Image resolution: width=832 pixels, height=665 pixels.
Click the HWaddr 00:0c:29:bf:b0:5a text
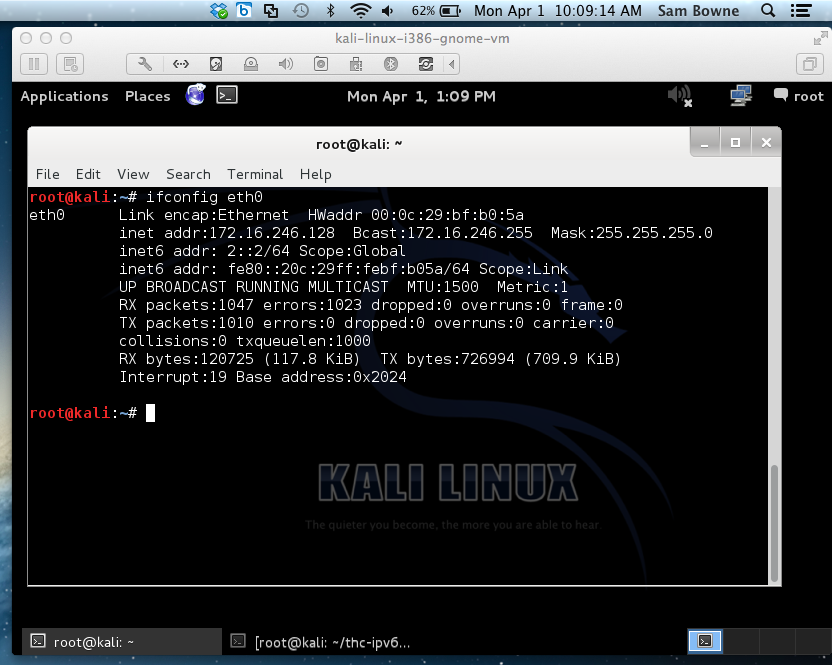[415, 215]
